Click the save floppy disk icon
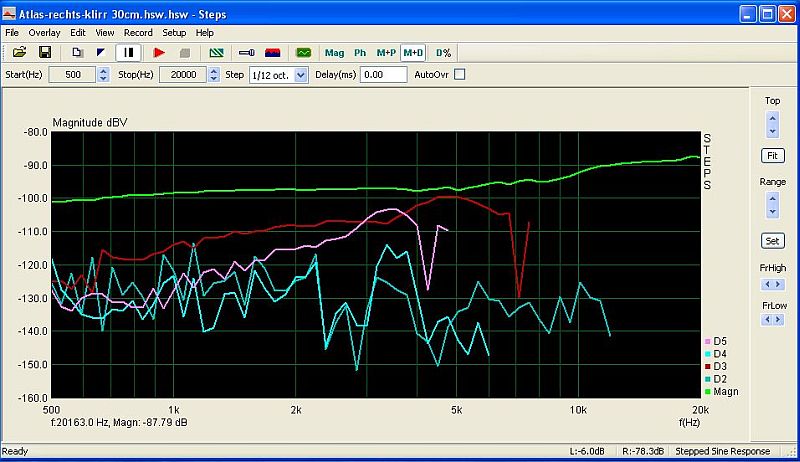800x462 pixels. coord(44,52)
